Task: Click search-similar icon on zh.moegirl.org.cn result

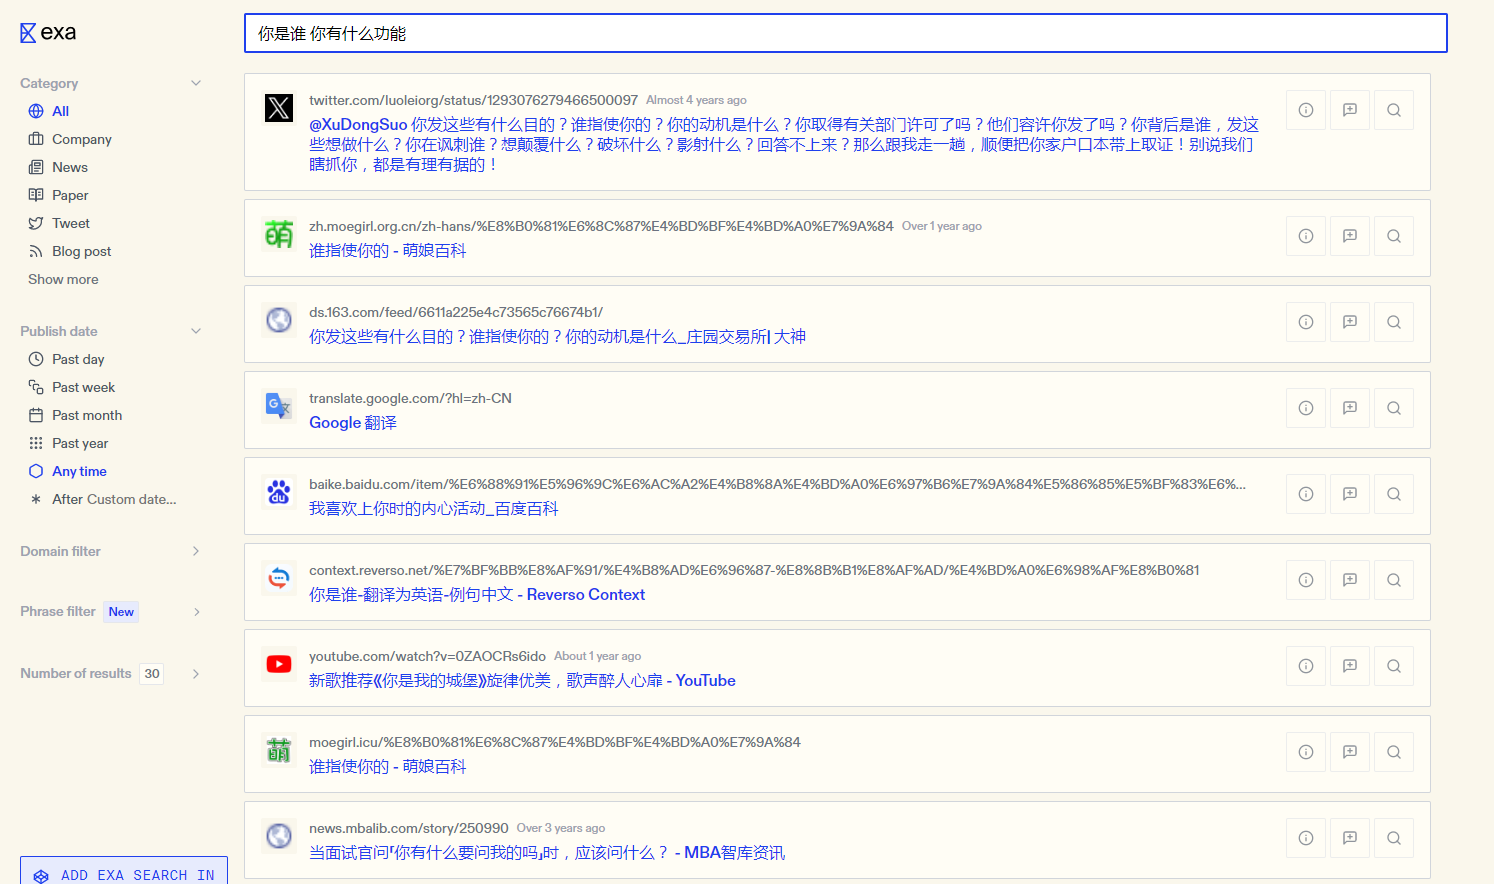Action: (1394, 236)
